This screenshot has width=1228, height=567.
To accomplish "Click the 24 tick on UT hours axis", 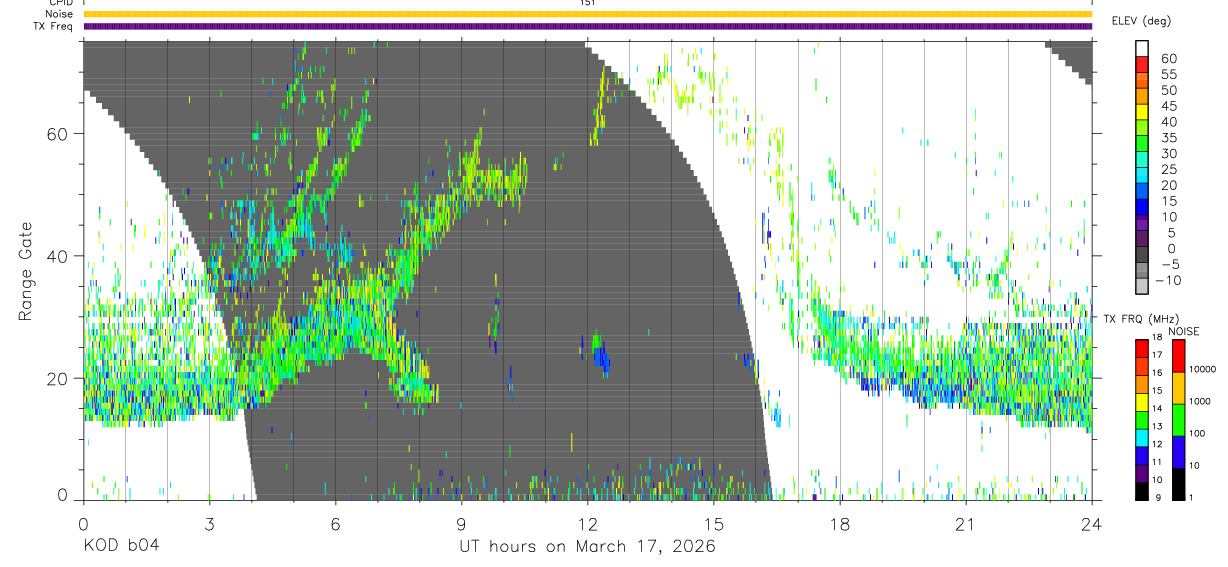I will click(x=1091, y=524).
